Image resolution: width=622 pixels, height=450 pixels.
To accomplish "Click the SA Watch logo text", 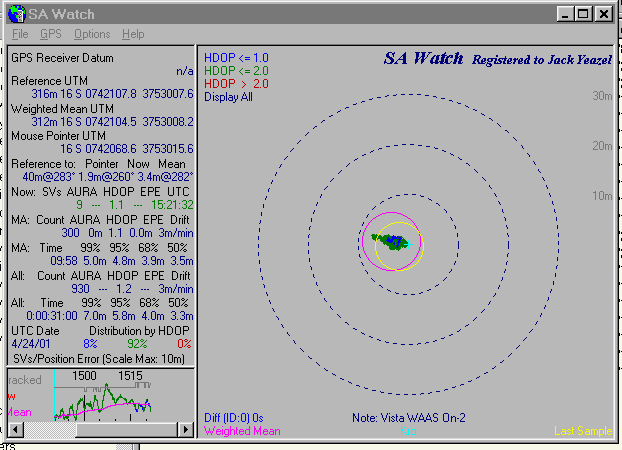I will (423, 59).
